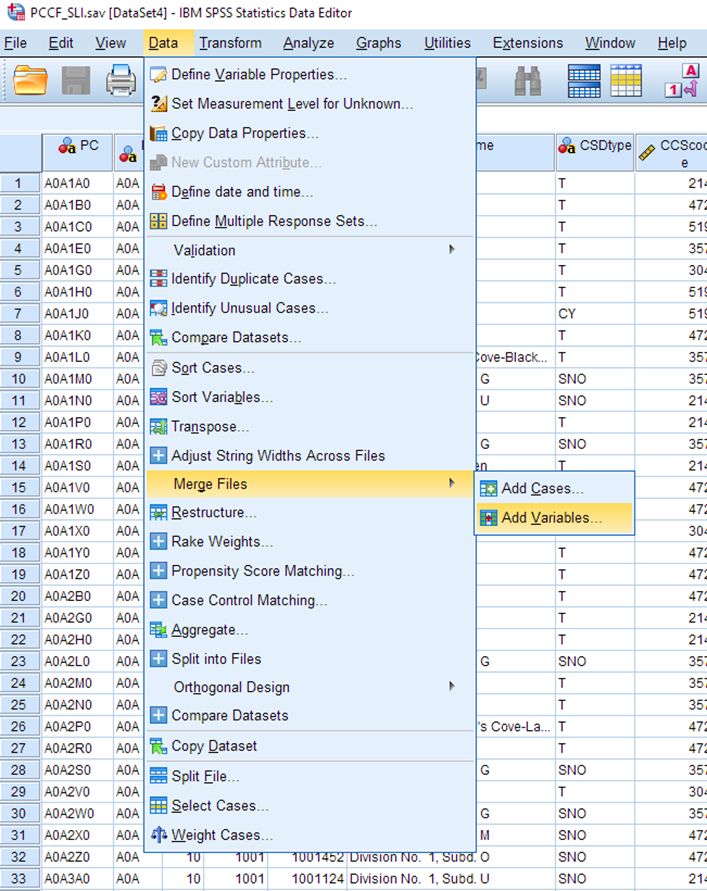Open the File menu
707x891 pixels.
[x=15, y=43]
